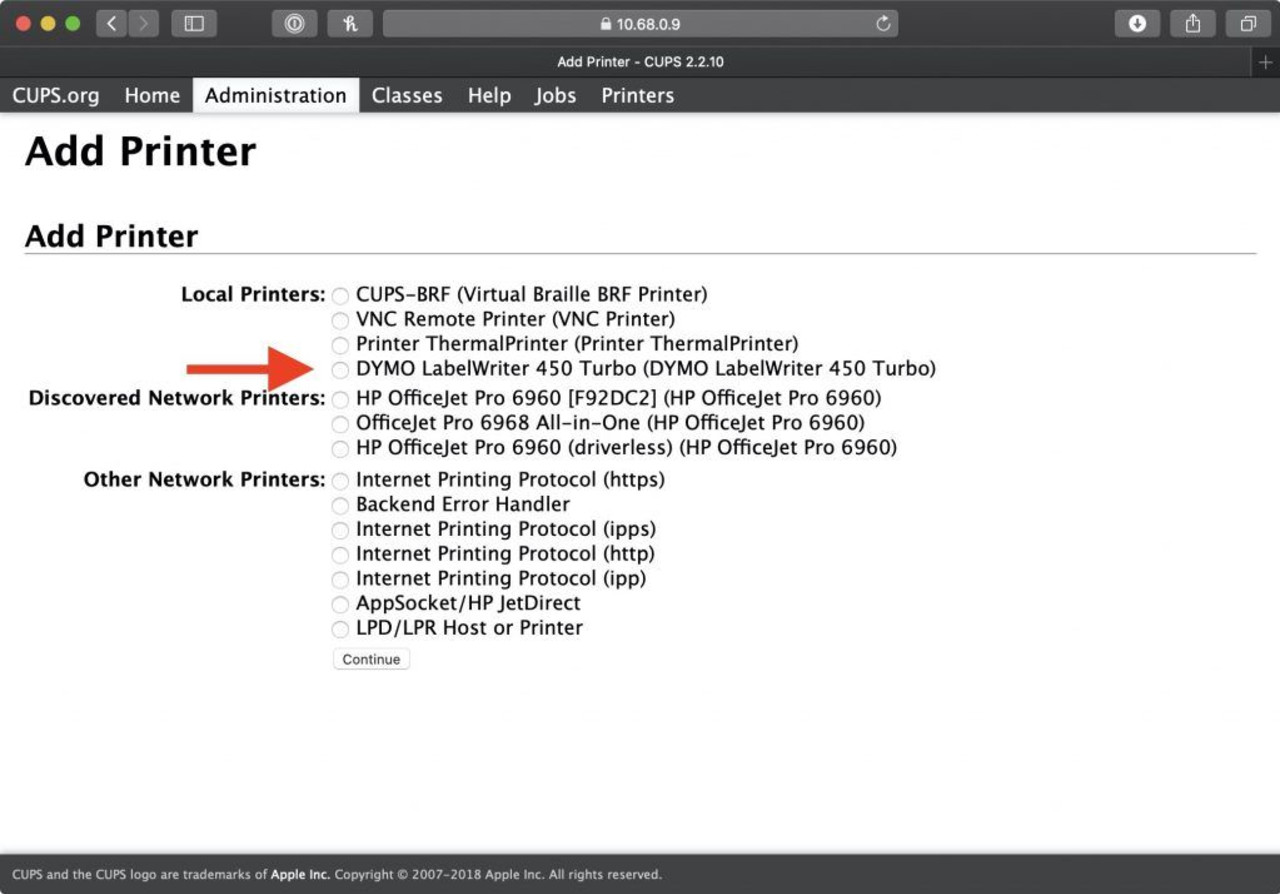Open the Help tab
1280x894 pixels.
click(x=489, y=96)
